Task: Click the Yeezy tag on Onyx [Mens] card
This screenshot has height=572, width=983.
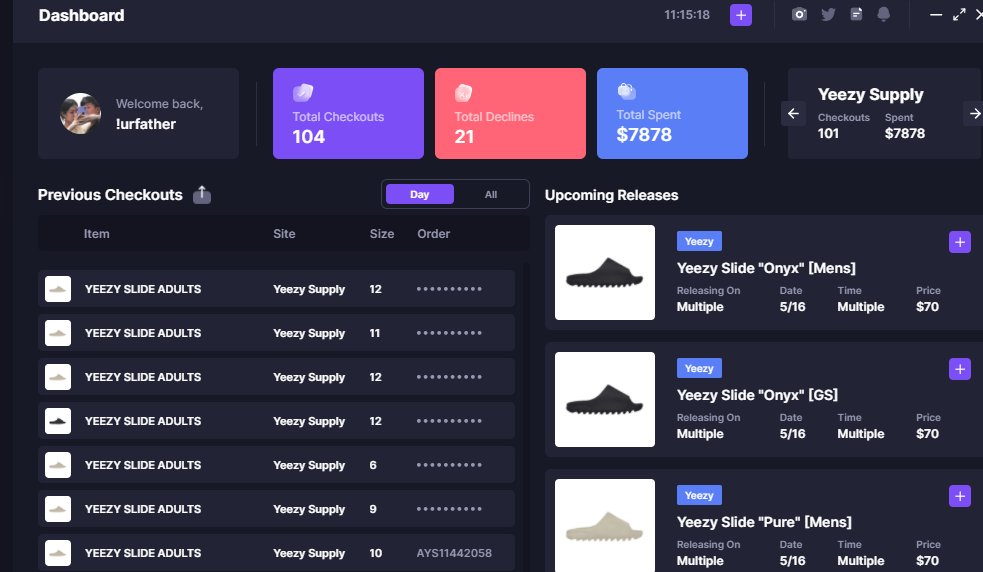Action: tap(699, 241)
